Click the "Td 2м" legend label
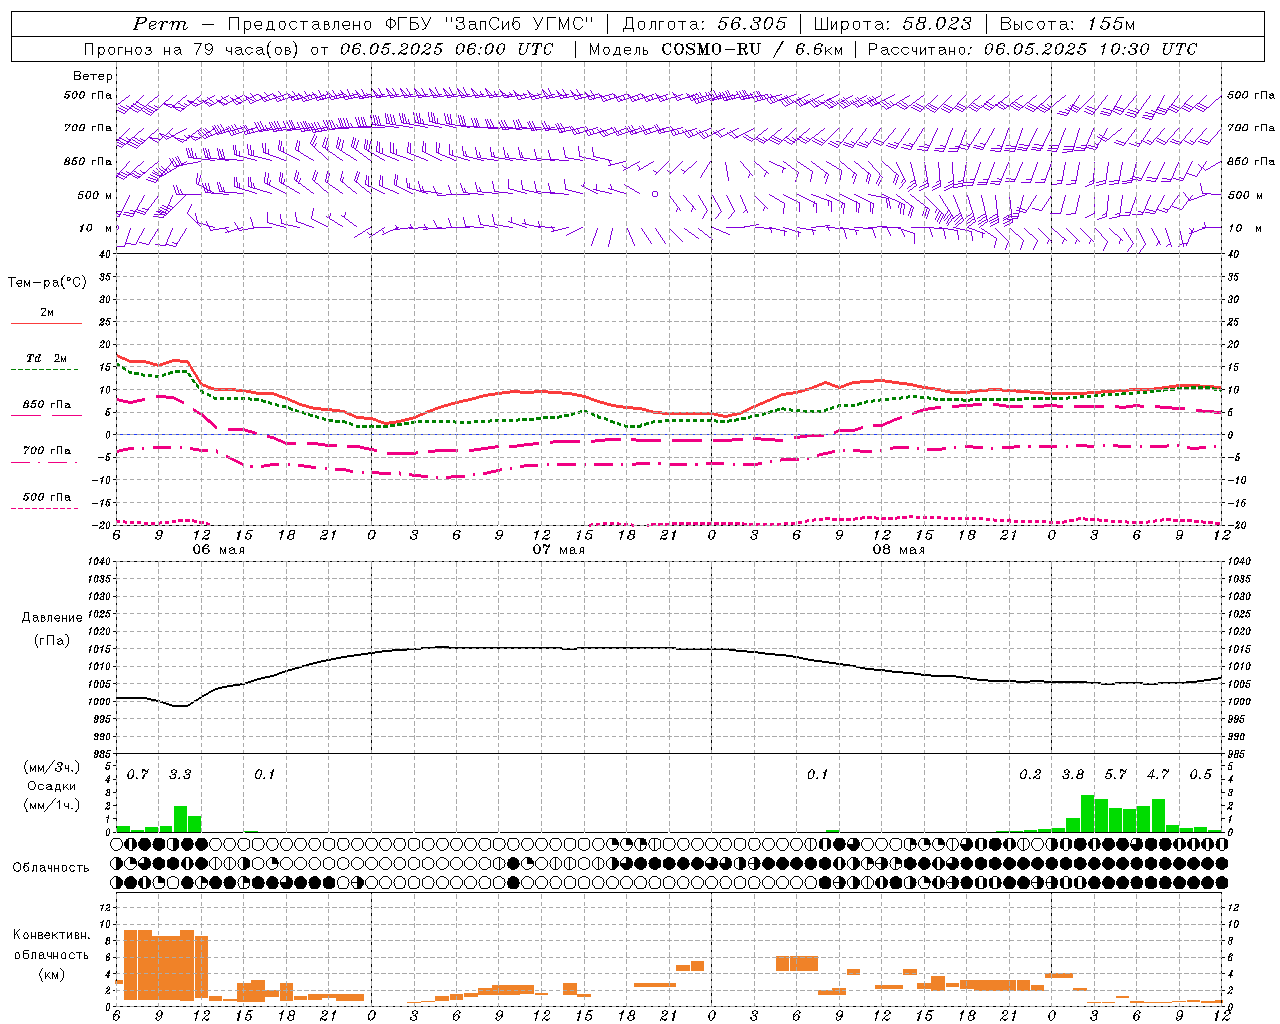This screenshot has width=1280, height=1024. point(47,358)
